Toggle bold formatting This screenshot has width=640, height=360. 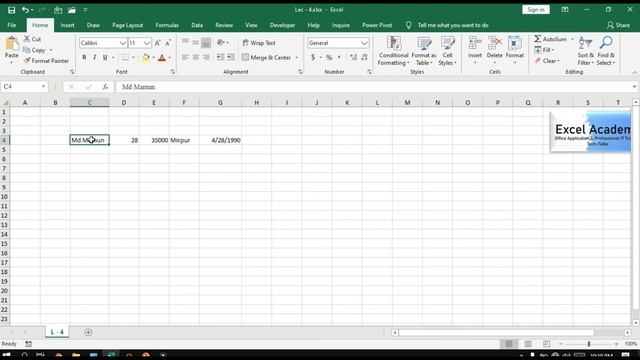[84, 58]
